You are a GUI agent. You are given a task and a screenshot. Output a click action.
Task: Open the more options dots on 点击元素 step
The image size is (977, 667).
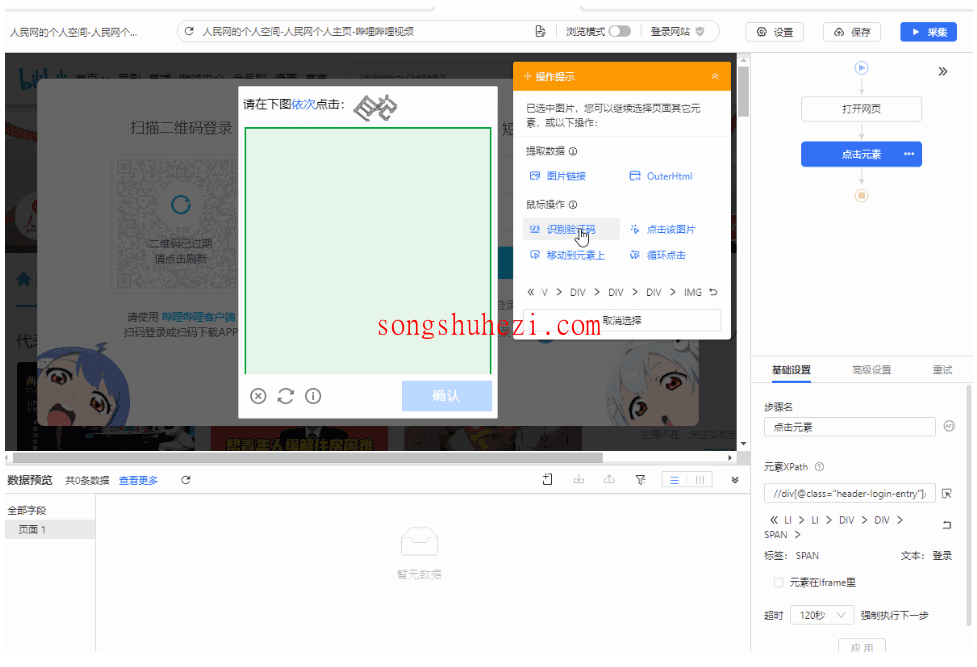[x=909, y=154]
